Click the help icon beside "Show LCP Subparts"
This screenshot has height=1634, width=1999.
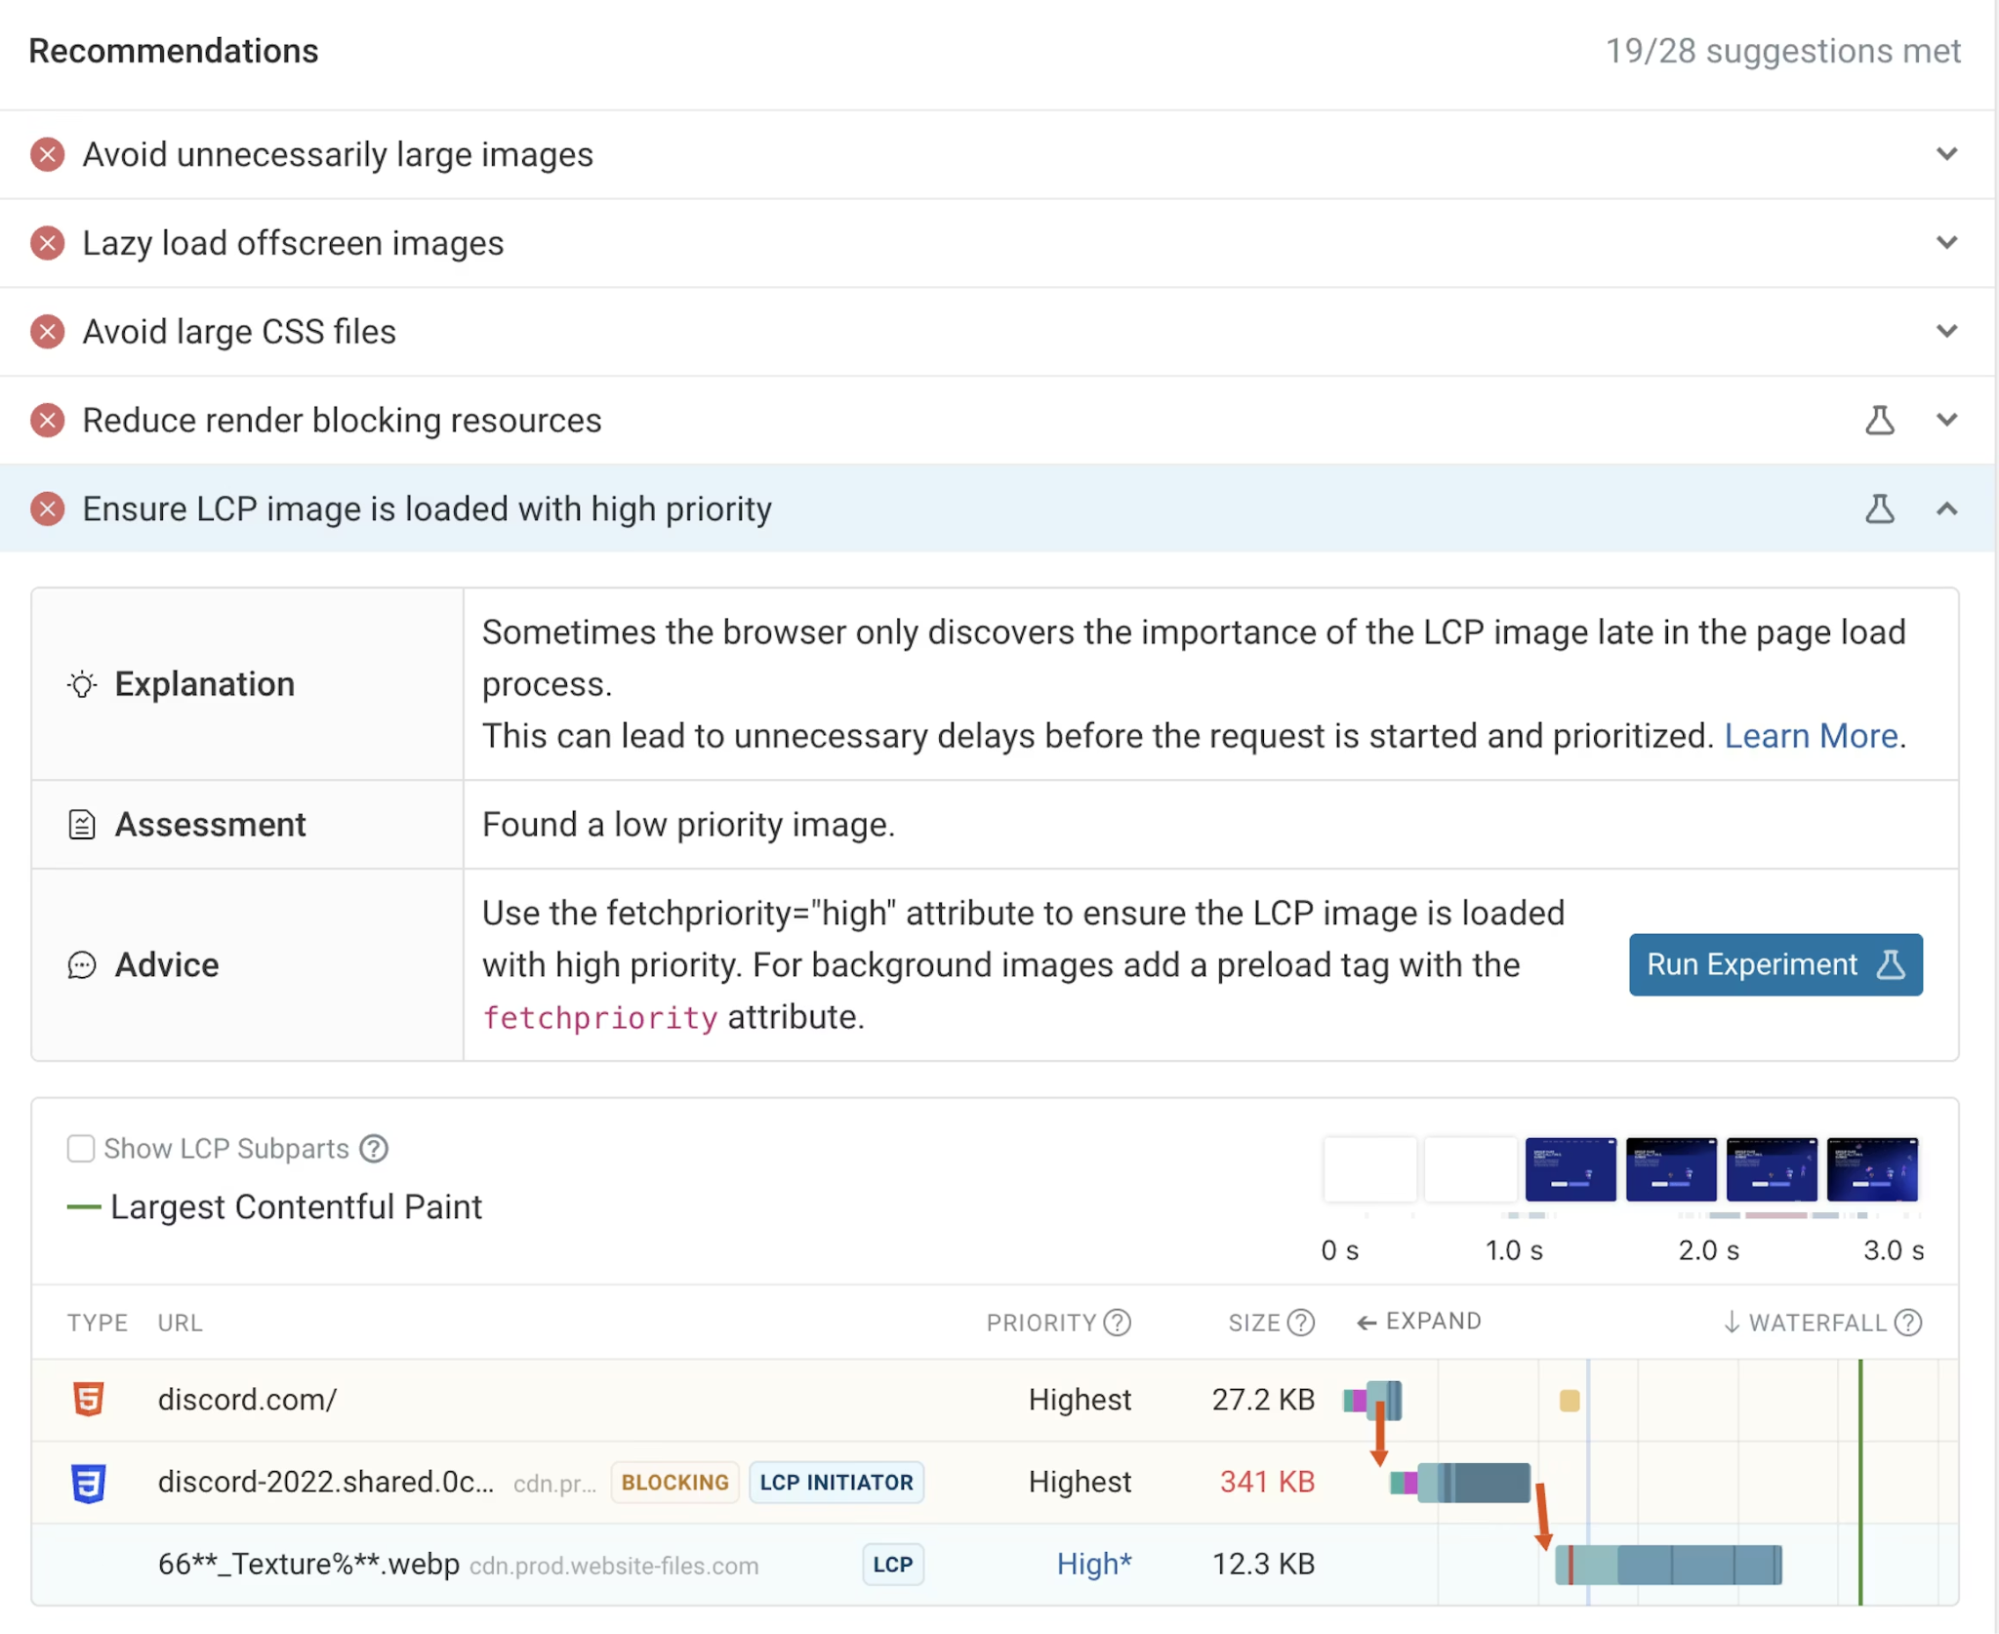(373, 1149)
